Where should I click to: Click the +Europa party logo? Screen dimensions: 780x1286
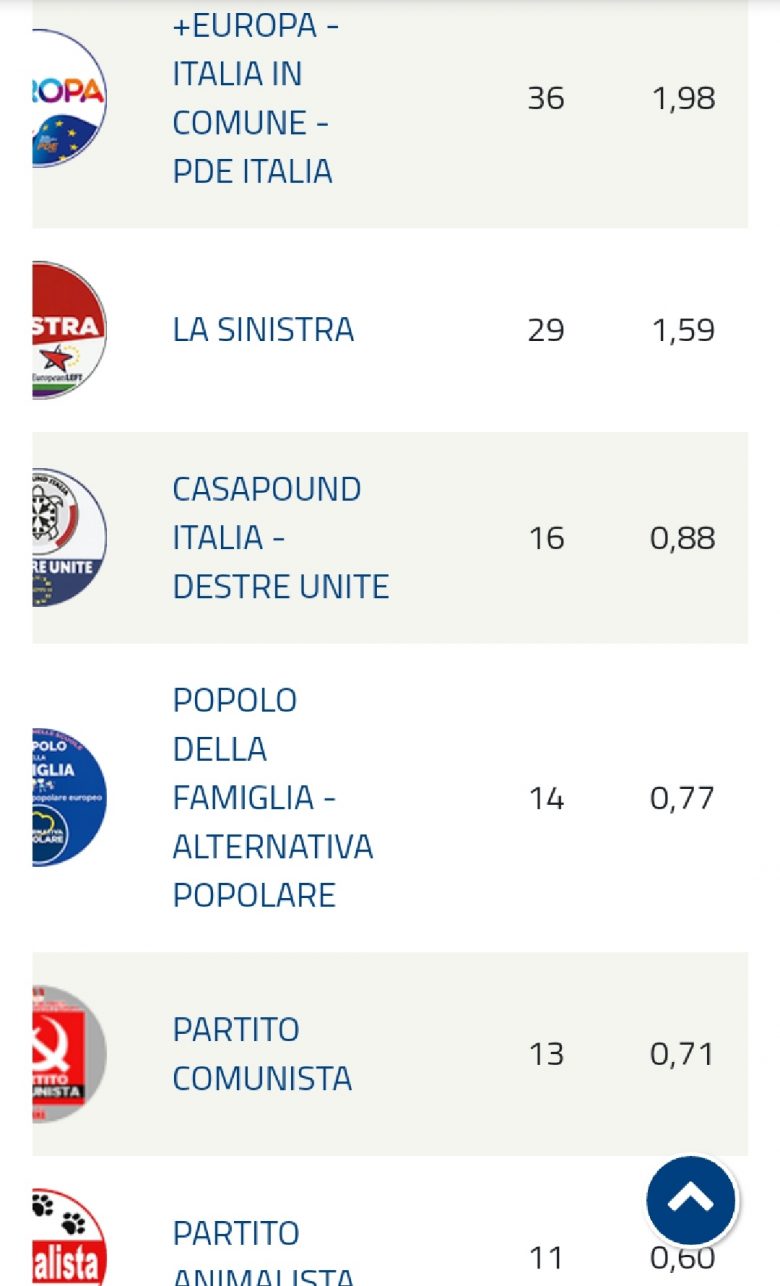point(69,98)
